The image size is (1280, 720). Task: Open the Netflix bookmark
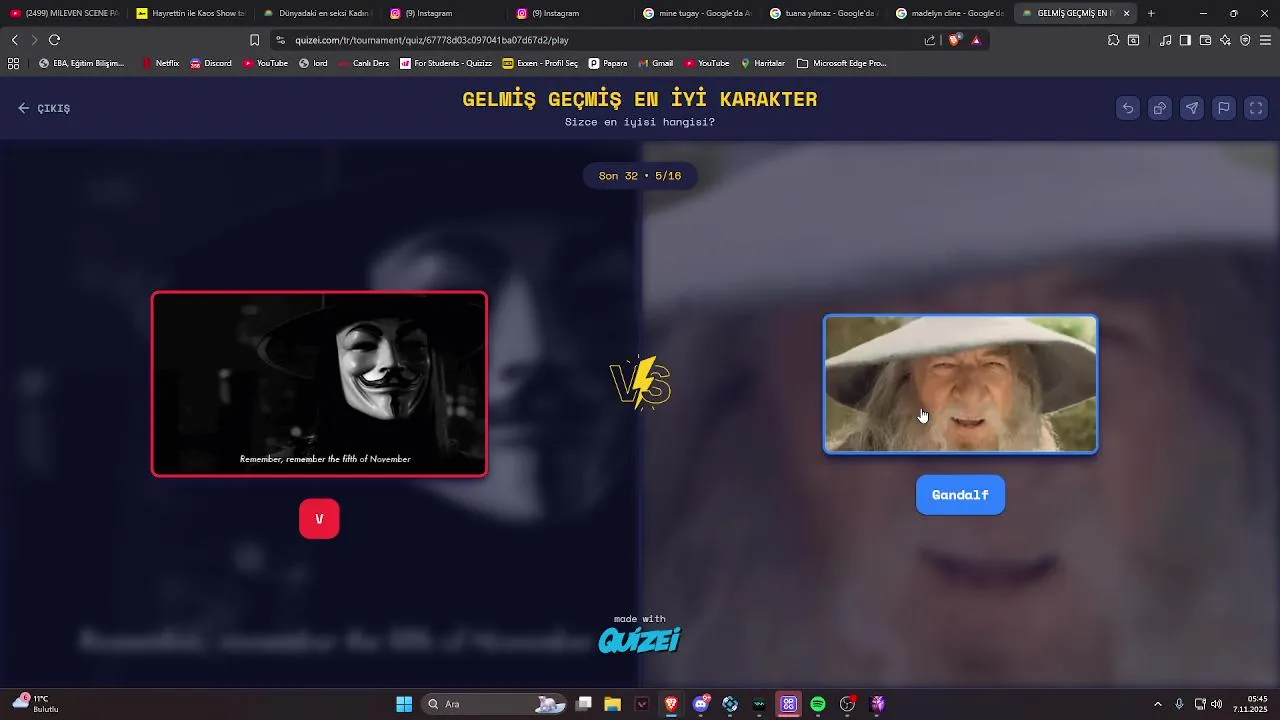tap(160, 63)
